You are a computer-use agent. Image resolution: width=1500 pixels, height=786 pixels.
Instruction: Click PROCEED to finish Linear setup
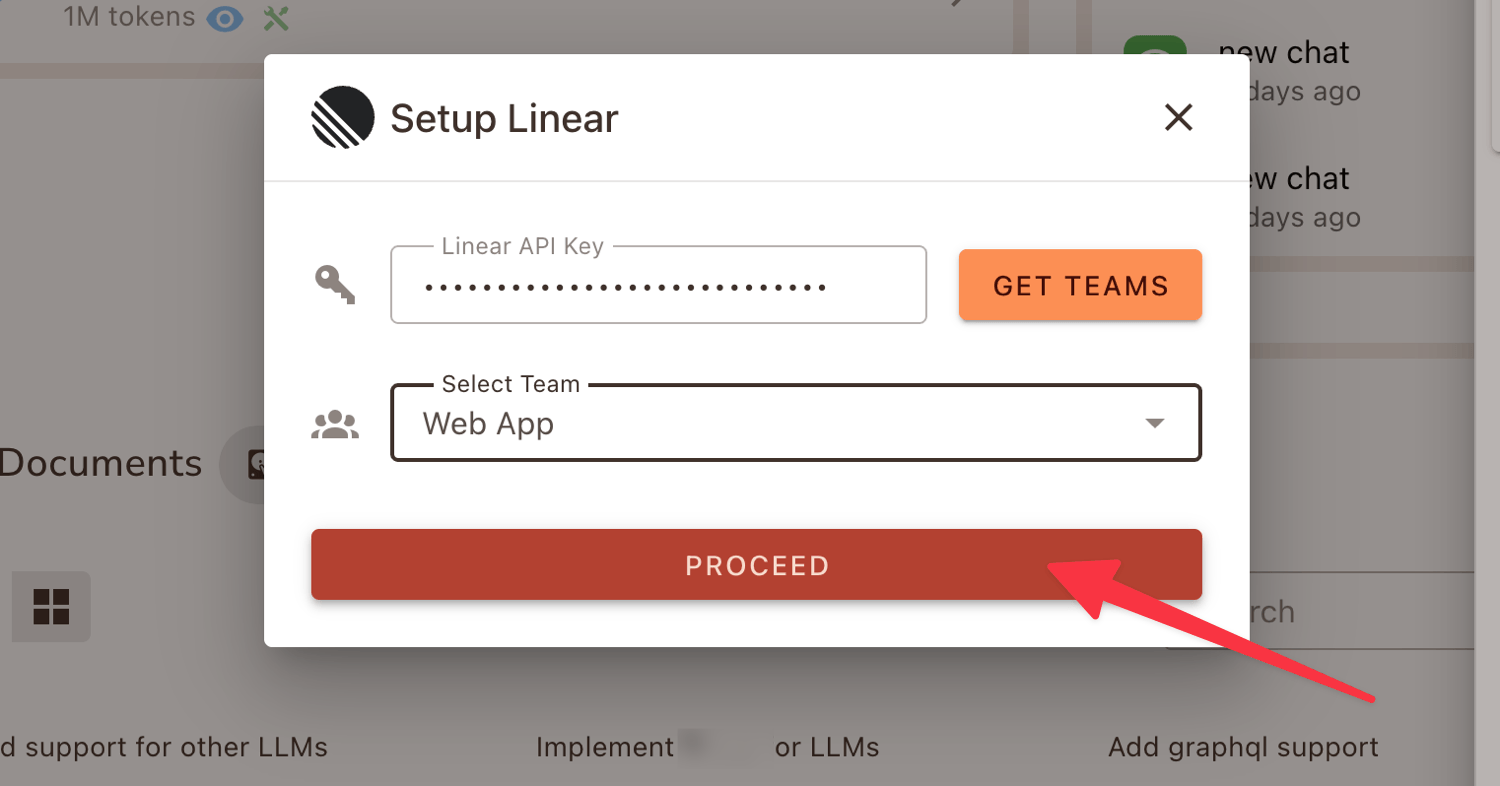click(x=757, y=565)
